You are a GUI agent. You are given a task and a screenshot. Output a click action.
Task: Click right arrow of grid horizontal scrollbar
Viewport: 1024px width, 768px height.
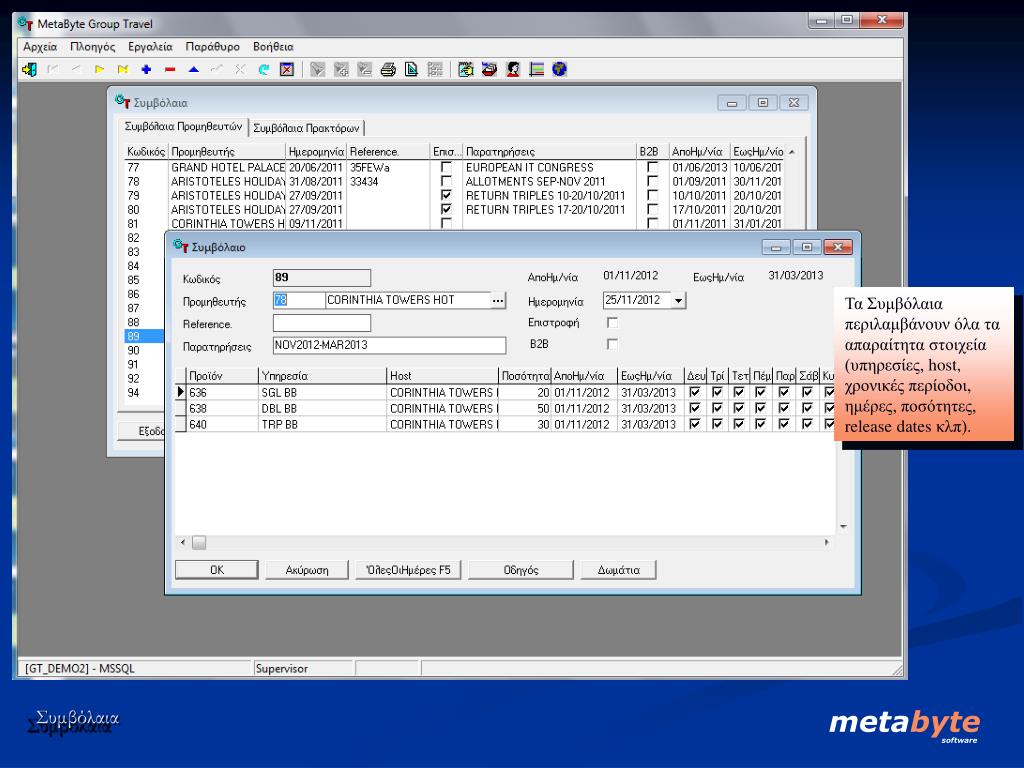click(827, 543)
